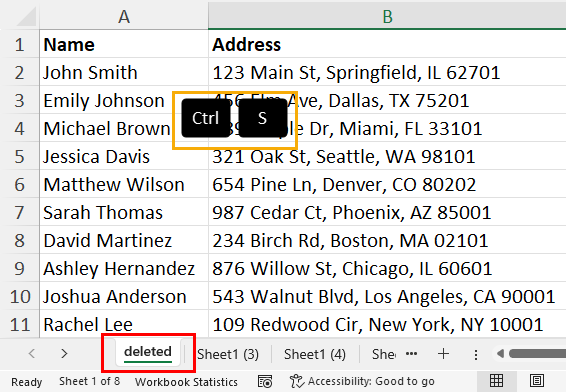The width and height of the screenshot is (566, 392).
Task: Select the 123 Main St, Springfield address
Action: (387, 72)
